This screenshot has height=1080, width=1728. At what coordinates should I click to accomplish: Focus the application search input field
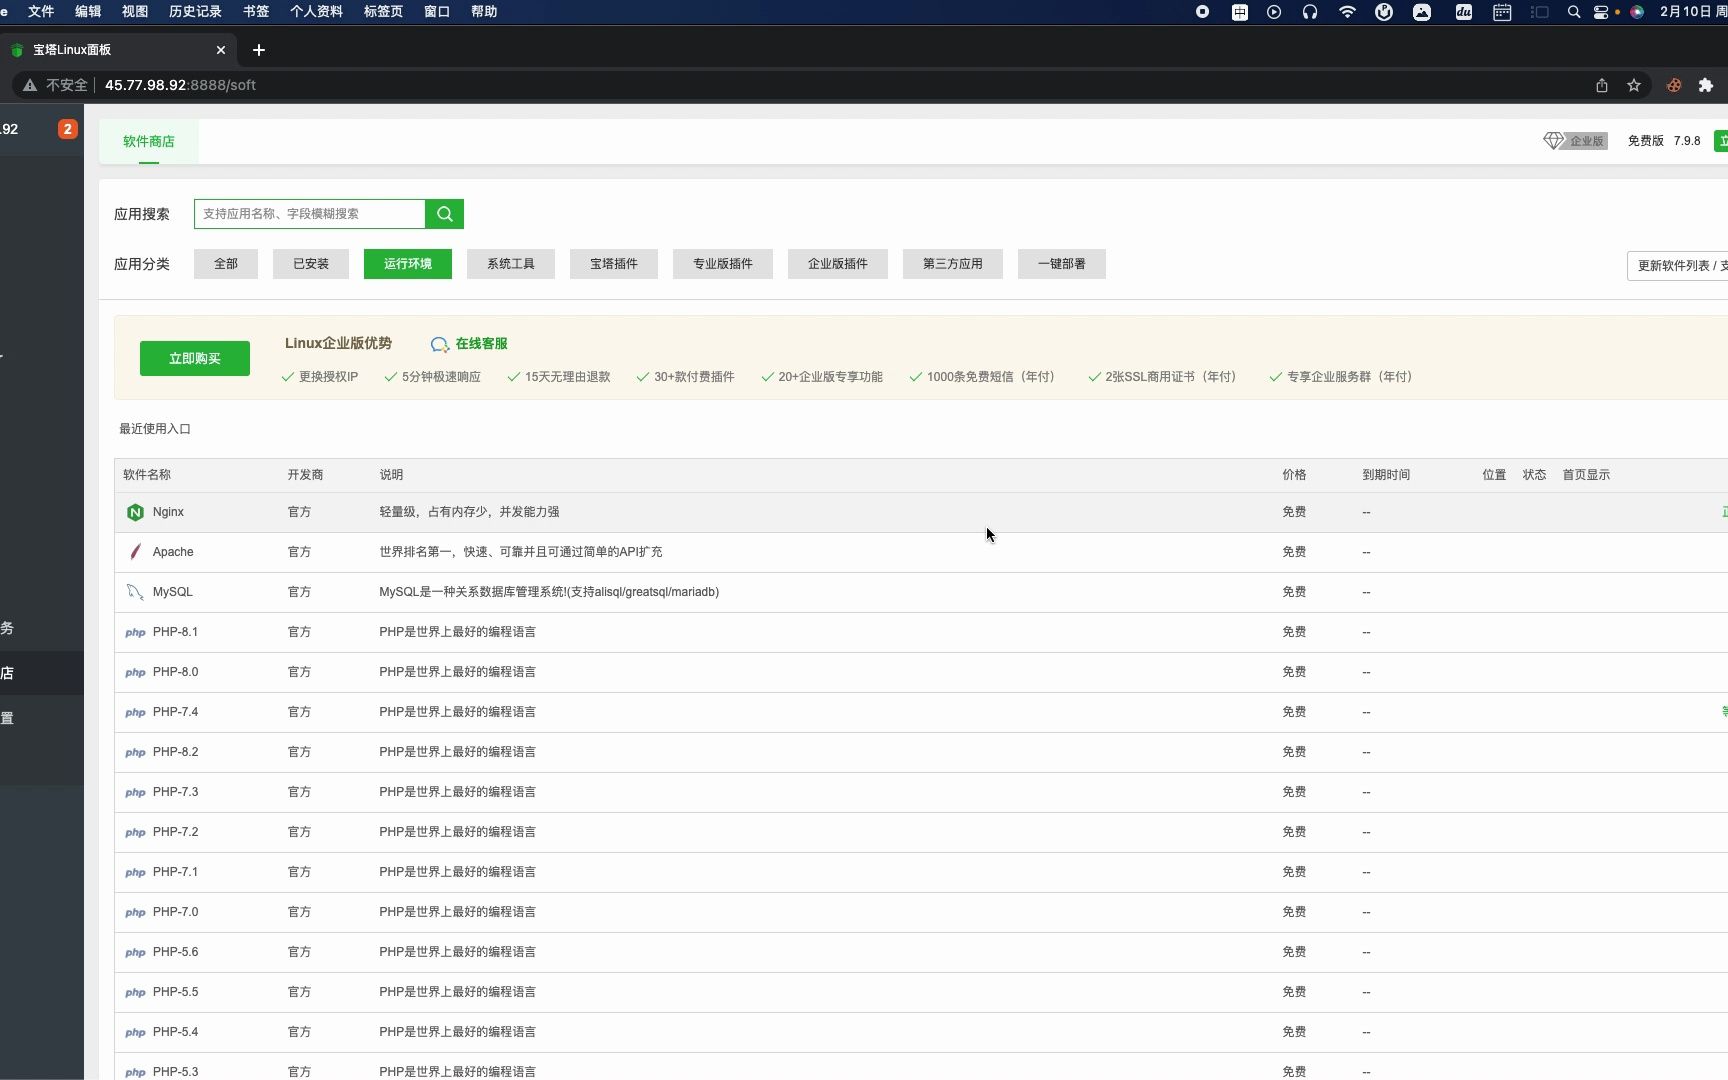coord(309,214)
